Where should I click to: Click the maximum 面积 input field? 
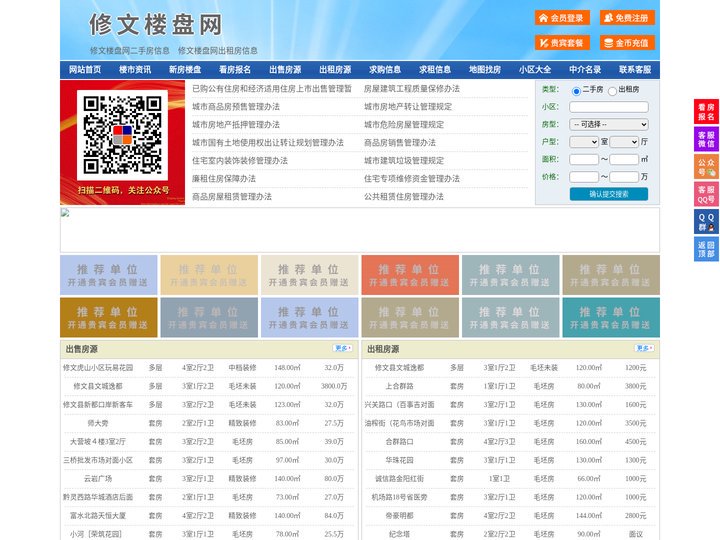point(624,159)
